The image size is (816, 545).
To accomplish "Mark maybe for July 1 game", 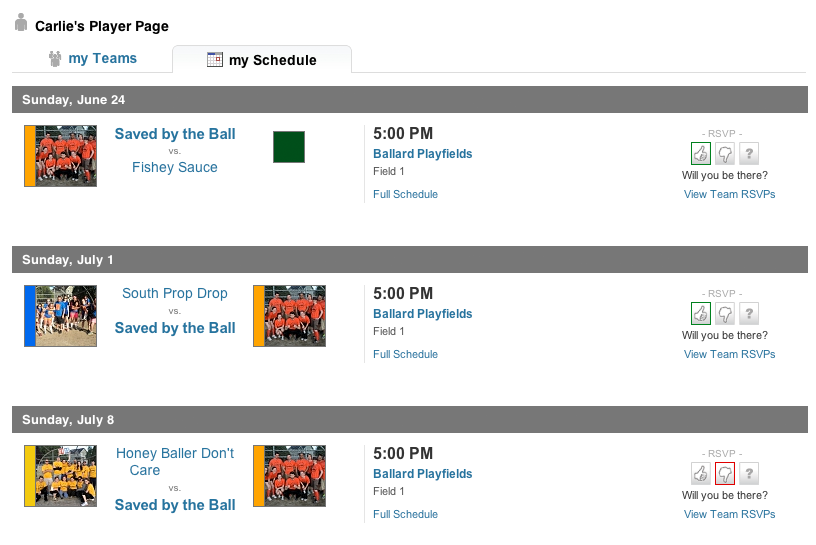I will tap(748, 314).
